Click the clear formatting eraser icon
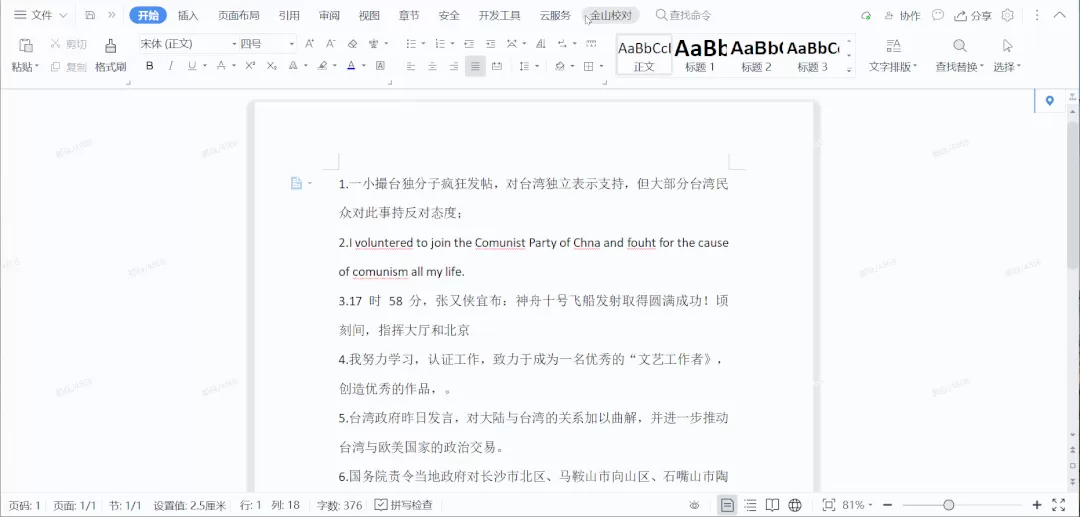This screenshot has height=517, width=1080. 353,44
